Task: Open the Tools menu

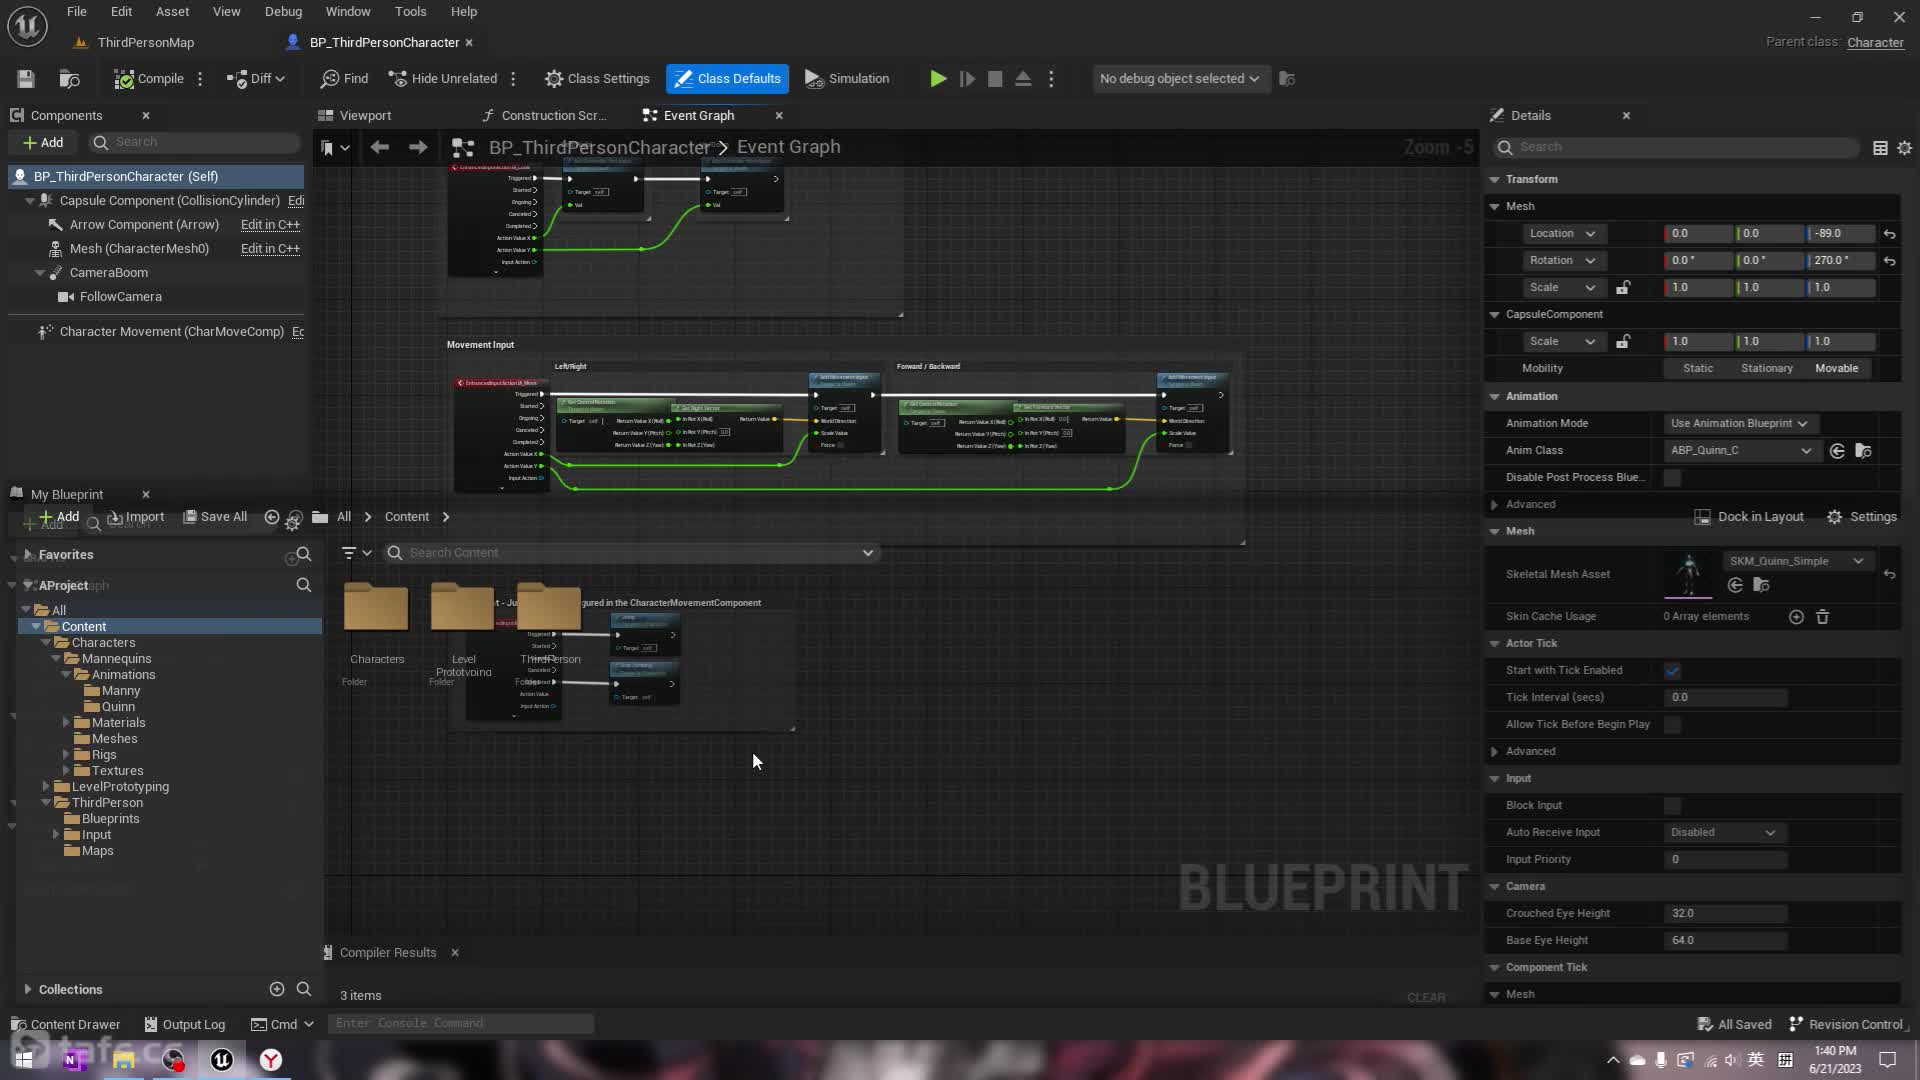Action: pos(410,12)
